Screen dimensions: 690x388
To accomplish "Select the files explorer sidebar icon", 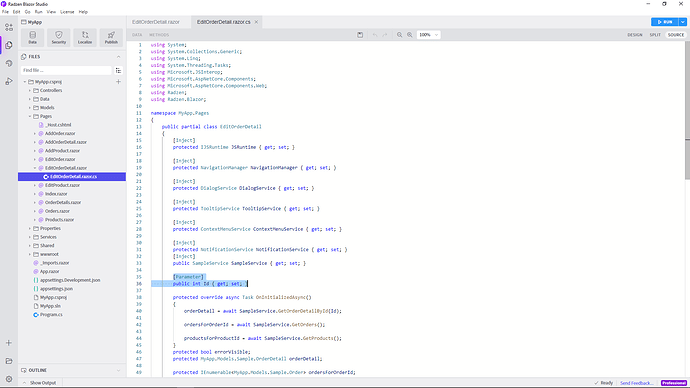I will [x=9, y=45].
